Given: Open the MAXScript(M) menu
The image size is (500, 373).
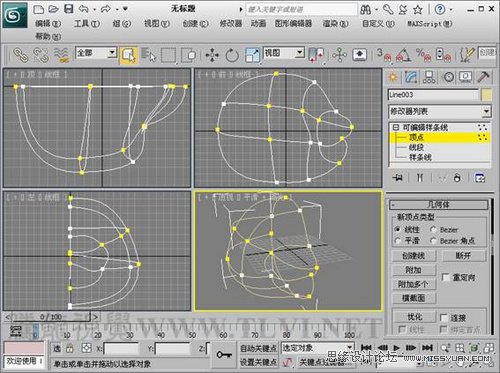Looking at the screenshot, I should (430, 23).
